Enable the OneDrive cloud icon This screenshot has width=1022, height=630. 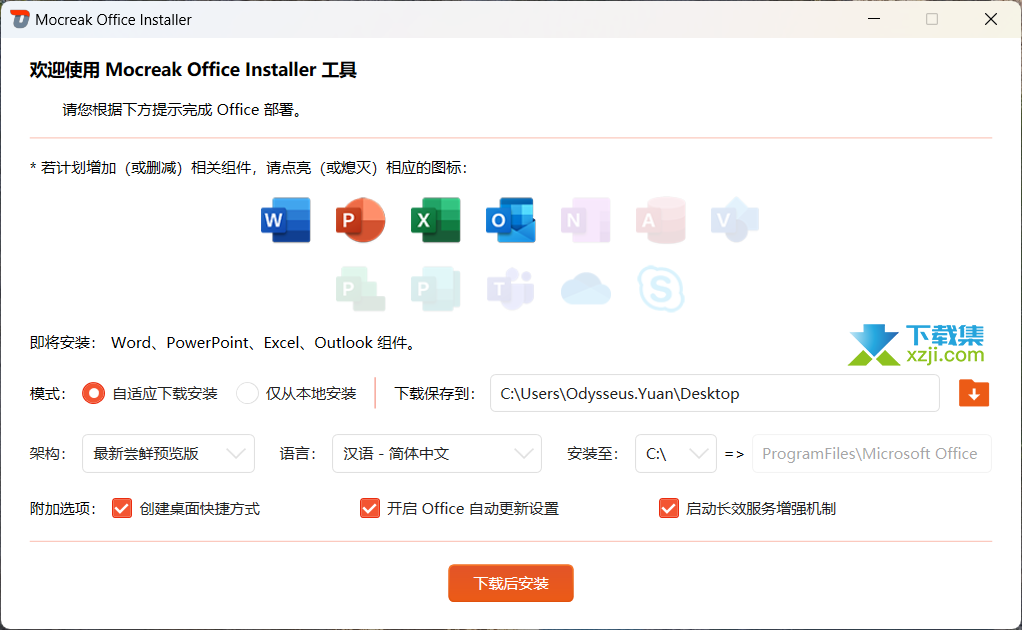pyautogui.click(x=585, y=289)
